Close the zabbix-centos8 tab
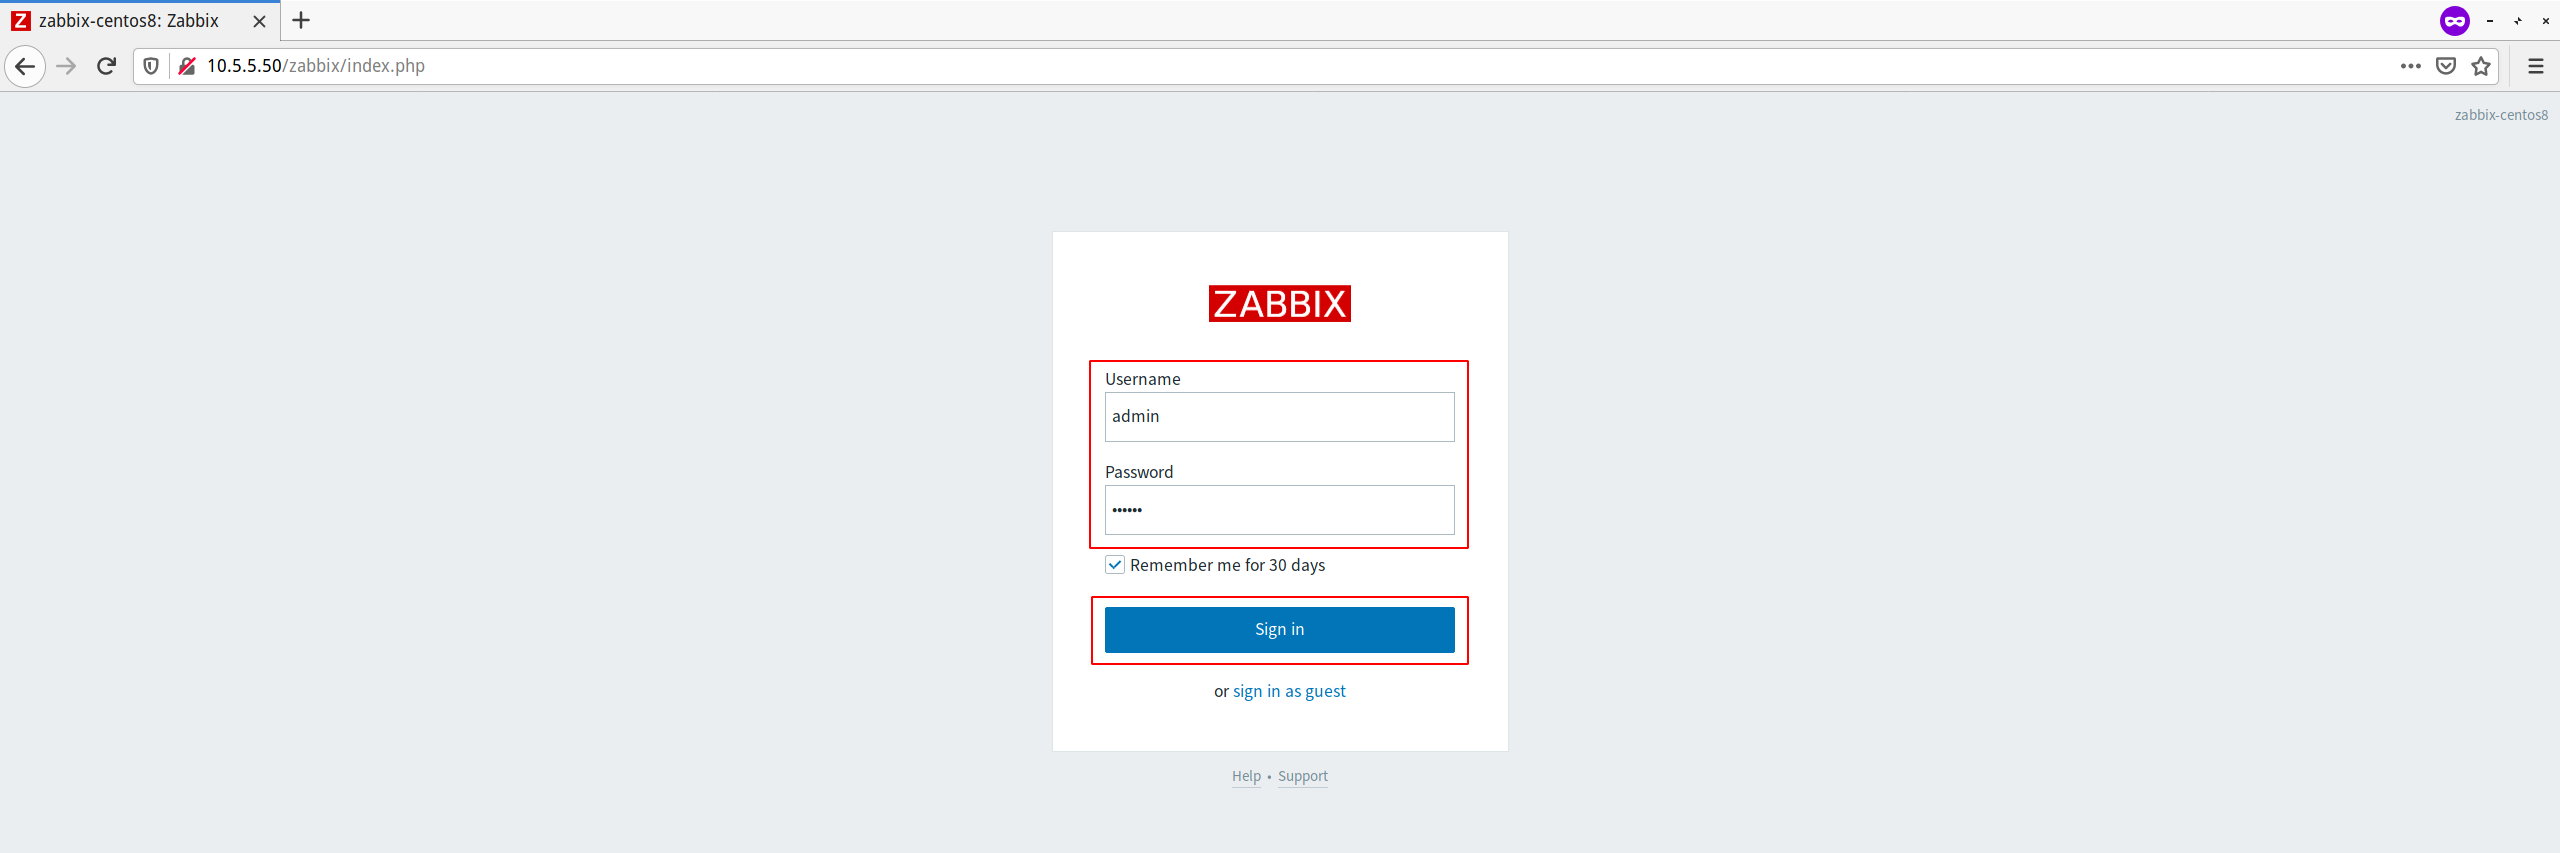2560x853 pixels. (x=259, y=21)
